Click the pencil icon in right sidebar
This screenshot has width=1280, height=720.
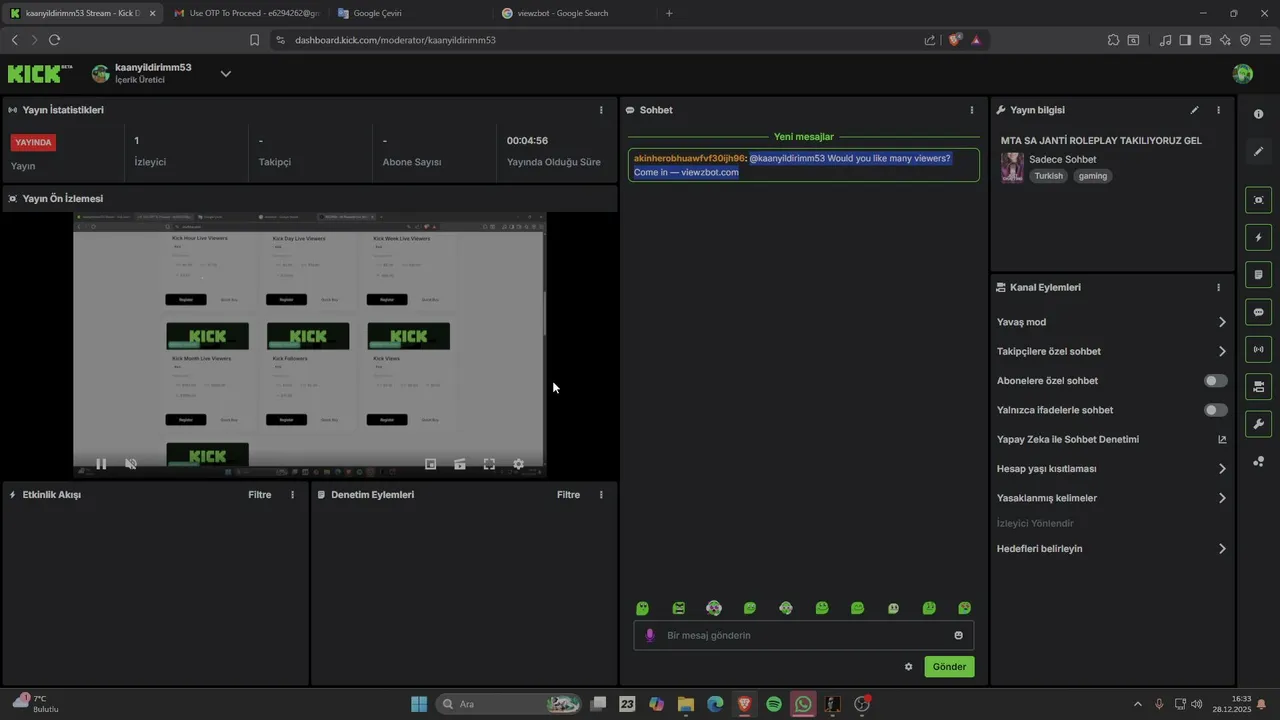pos(1258,151)
